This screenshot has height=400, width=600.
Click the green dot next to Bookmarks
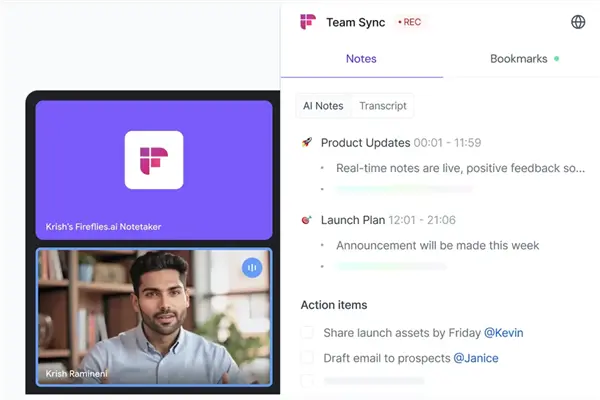click(x=557, y=59)
